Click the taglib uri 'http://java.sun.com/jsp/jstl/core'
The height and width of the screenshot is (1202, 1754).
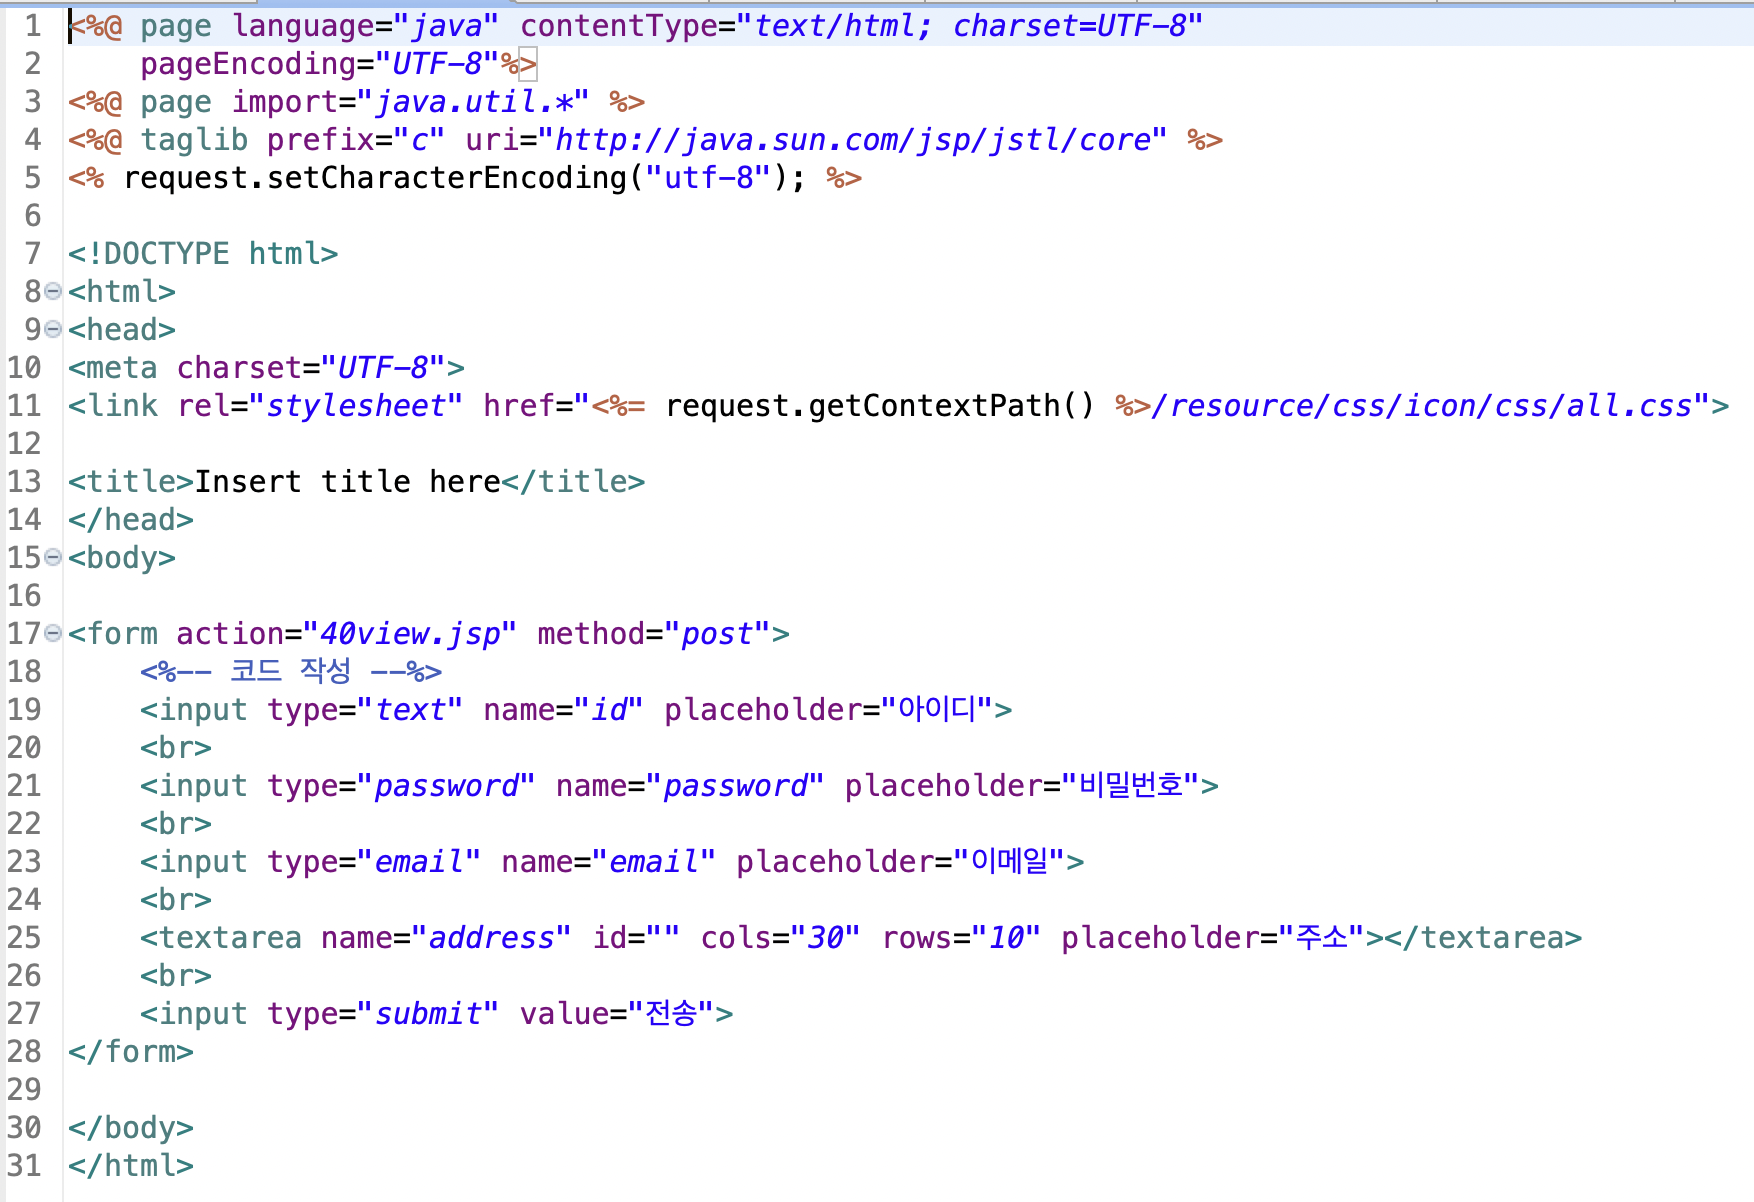tap(852, 140)
